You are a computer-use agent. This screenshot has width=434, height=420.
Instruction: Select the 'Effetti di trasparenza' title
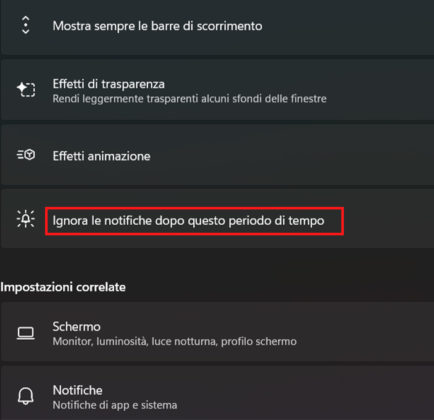pyautogui.click(x=109, y=84)
